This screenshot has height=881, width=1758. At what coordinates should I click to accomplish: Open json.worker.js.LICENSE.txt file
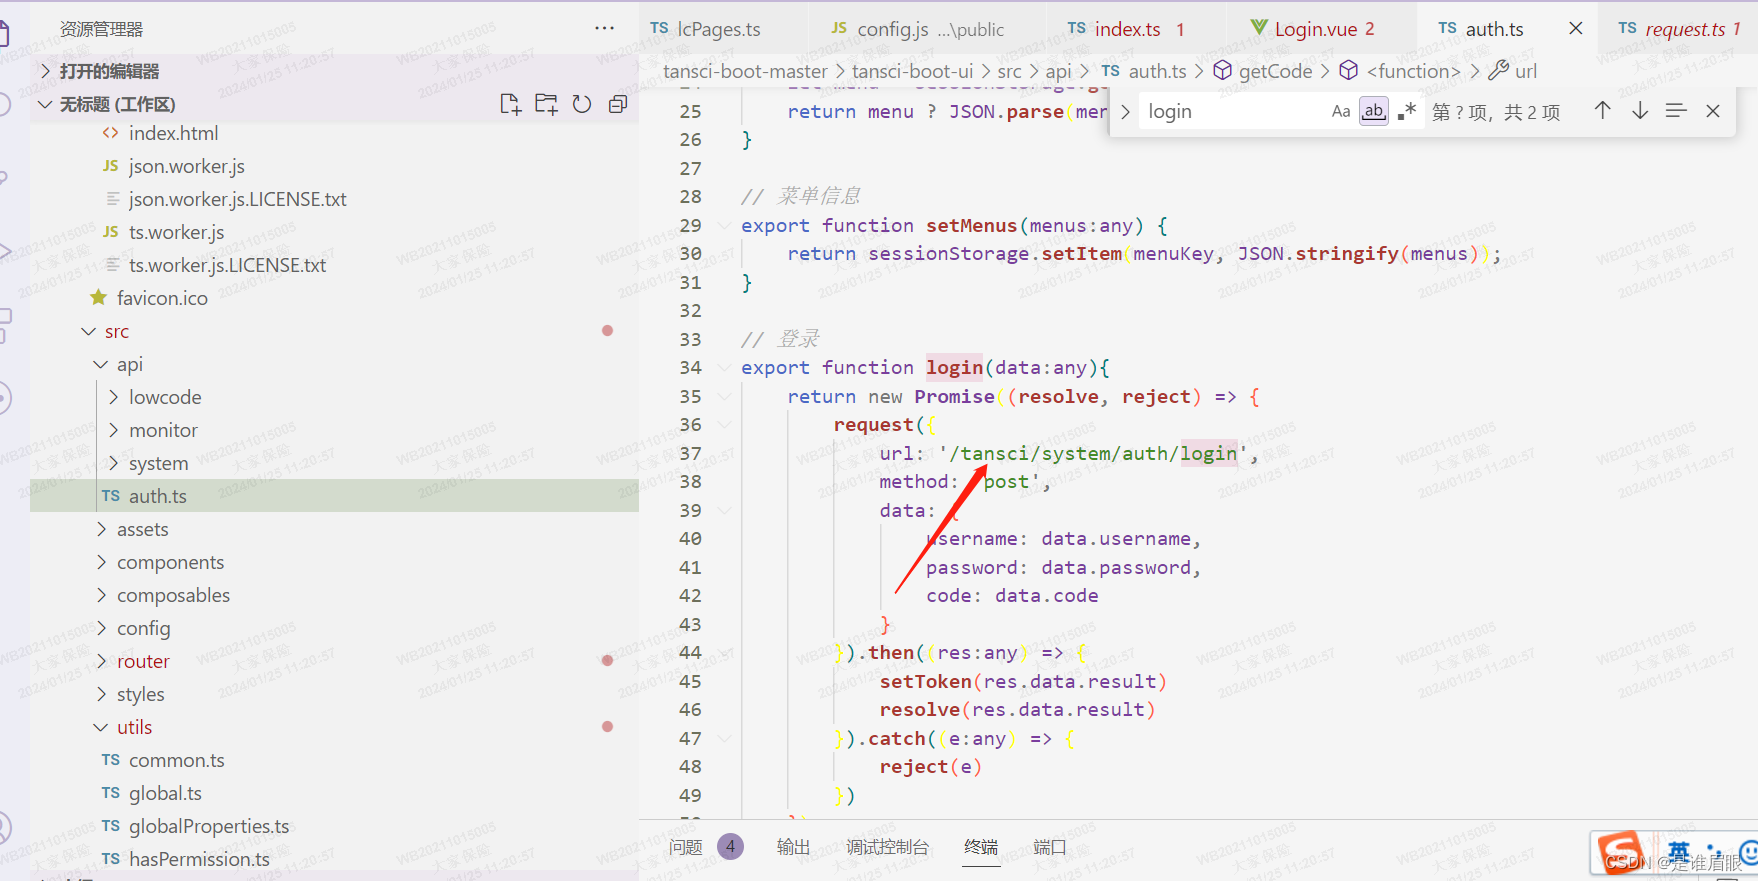pos(237,199)
